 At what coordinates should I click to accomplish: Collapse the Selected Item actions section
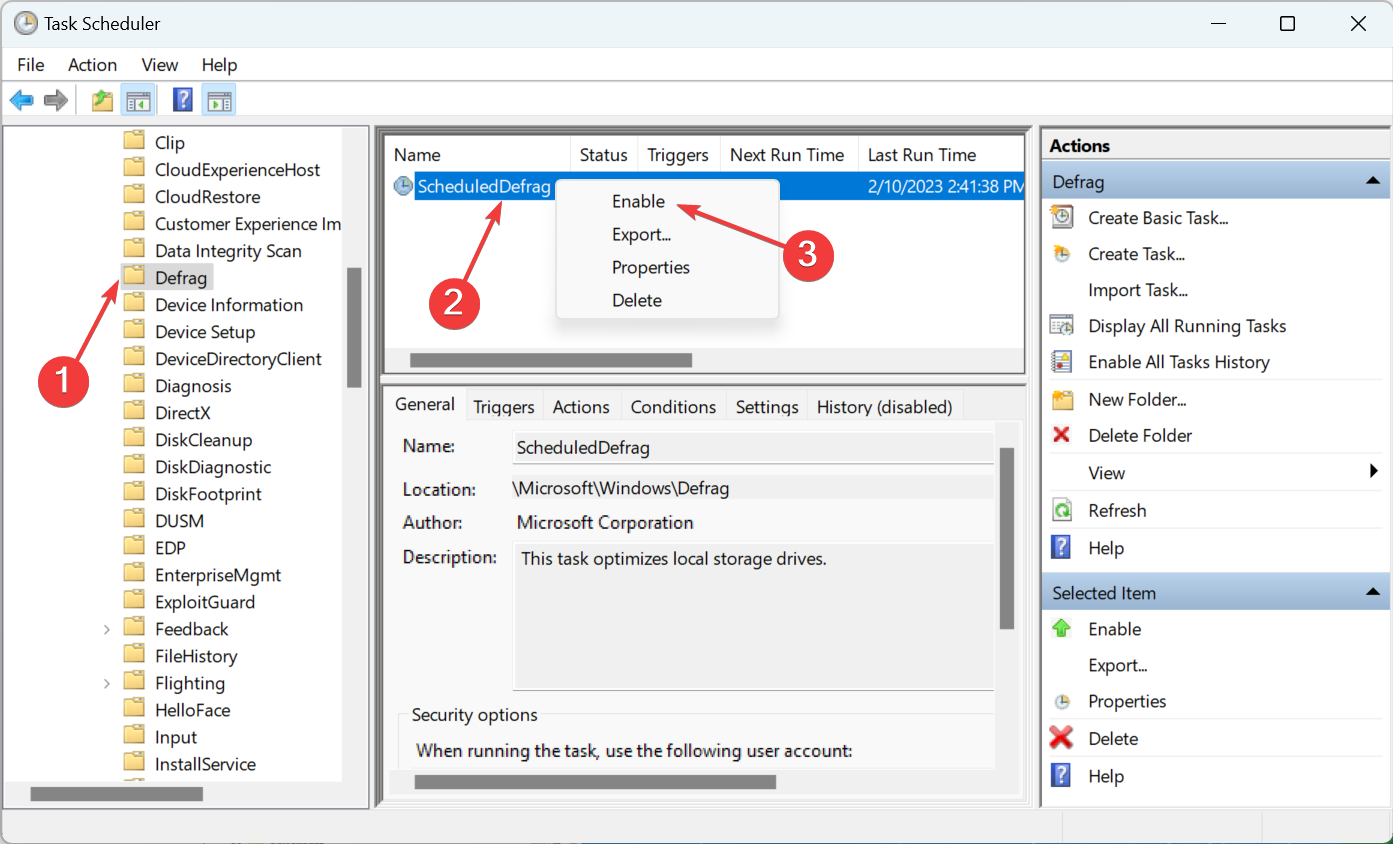[x=1371, y=592]
